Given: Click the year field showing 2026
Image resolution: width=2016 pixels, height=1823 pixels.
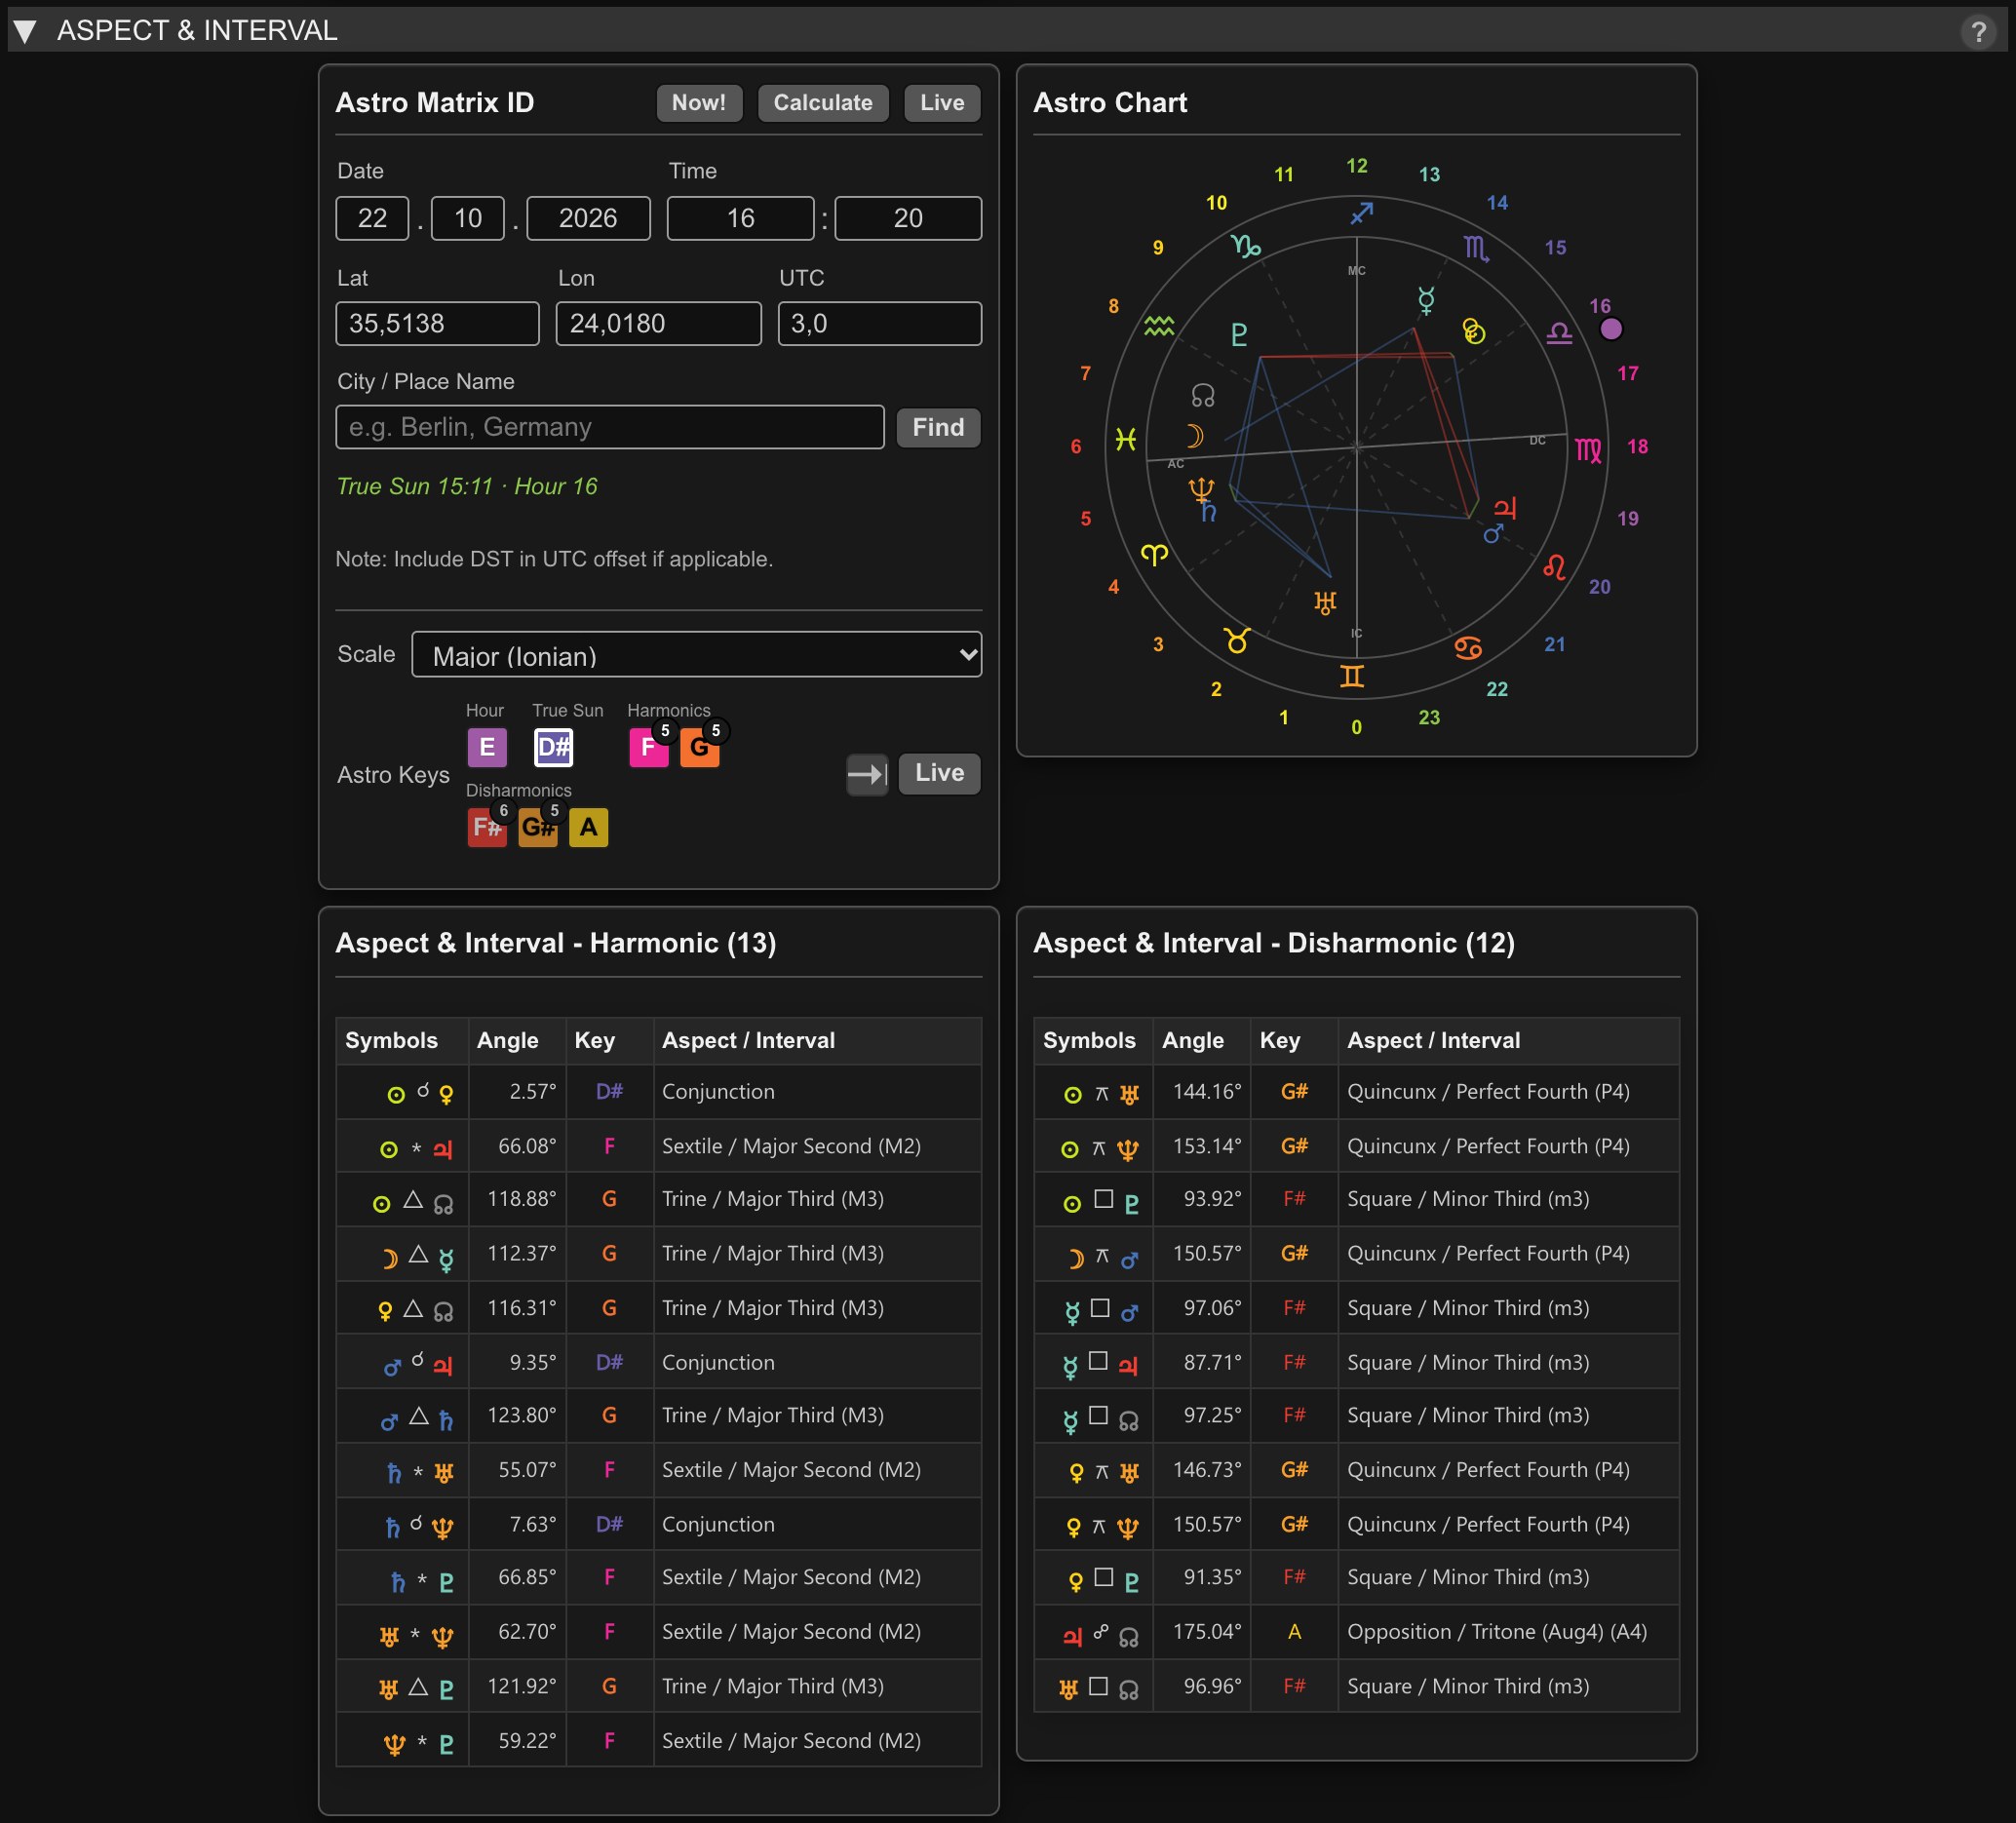Looking at the screenshot, I should click(588, 218).
